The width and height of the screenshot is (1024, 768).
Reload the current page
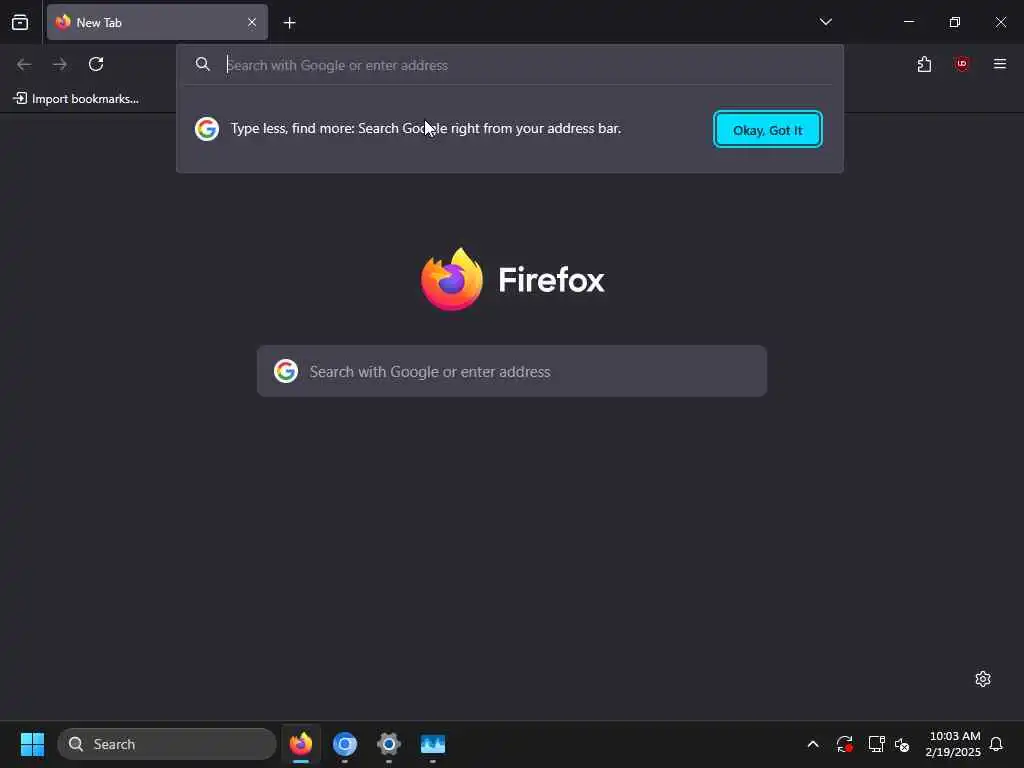(96, 64)
